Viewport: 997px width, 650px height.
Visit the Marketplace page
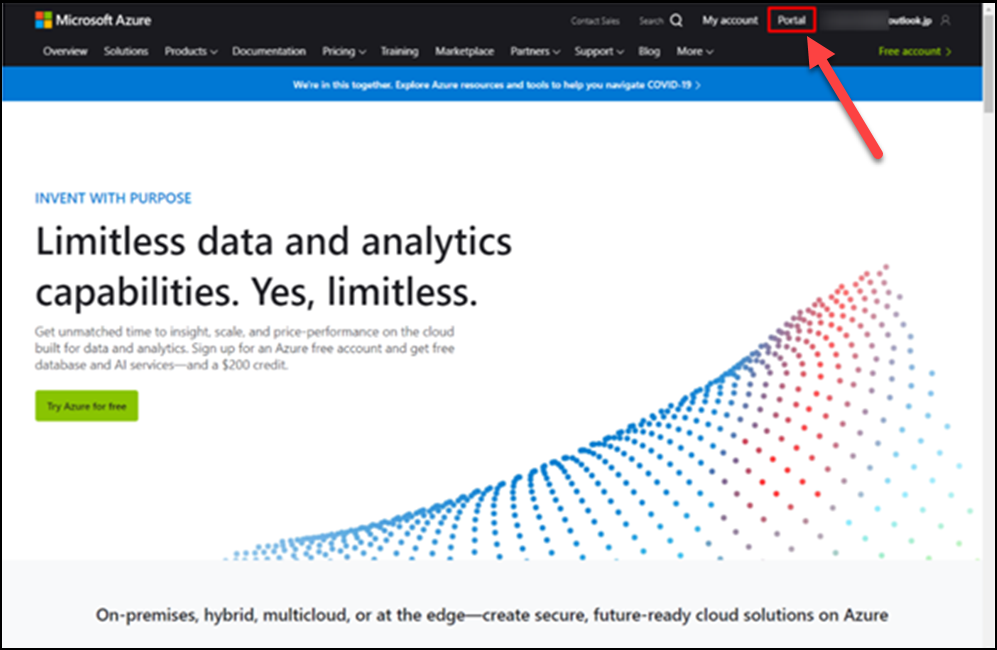point(464,52)
